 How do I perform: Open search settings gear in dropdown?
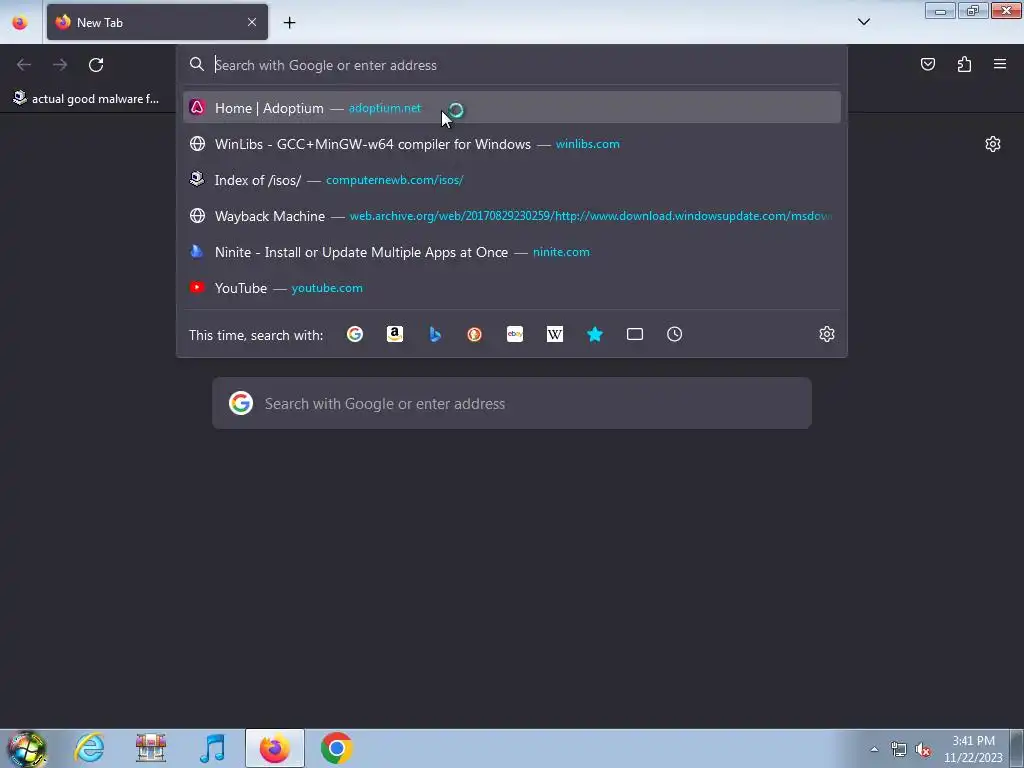coord(827,334)
